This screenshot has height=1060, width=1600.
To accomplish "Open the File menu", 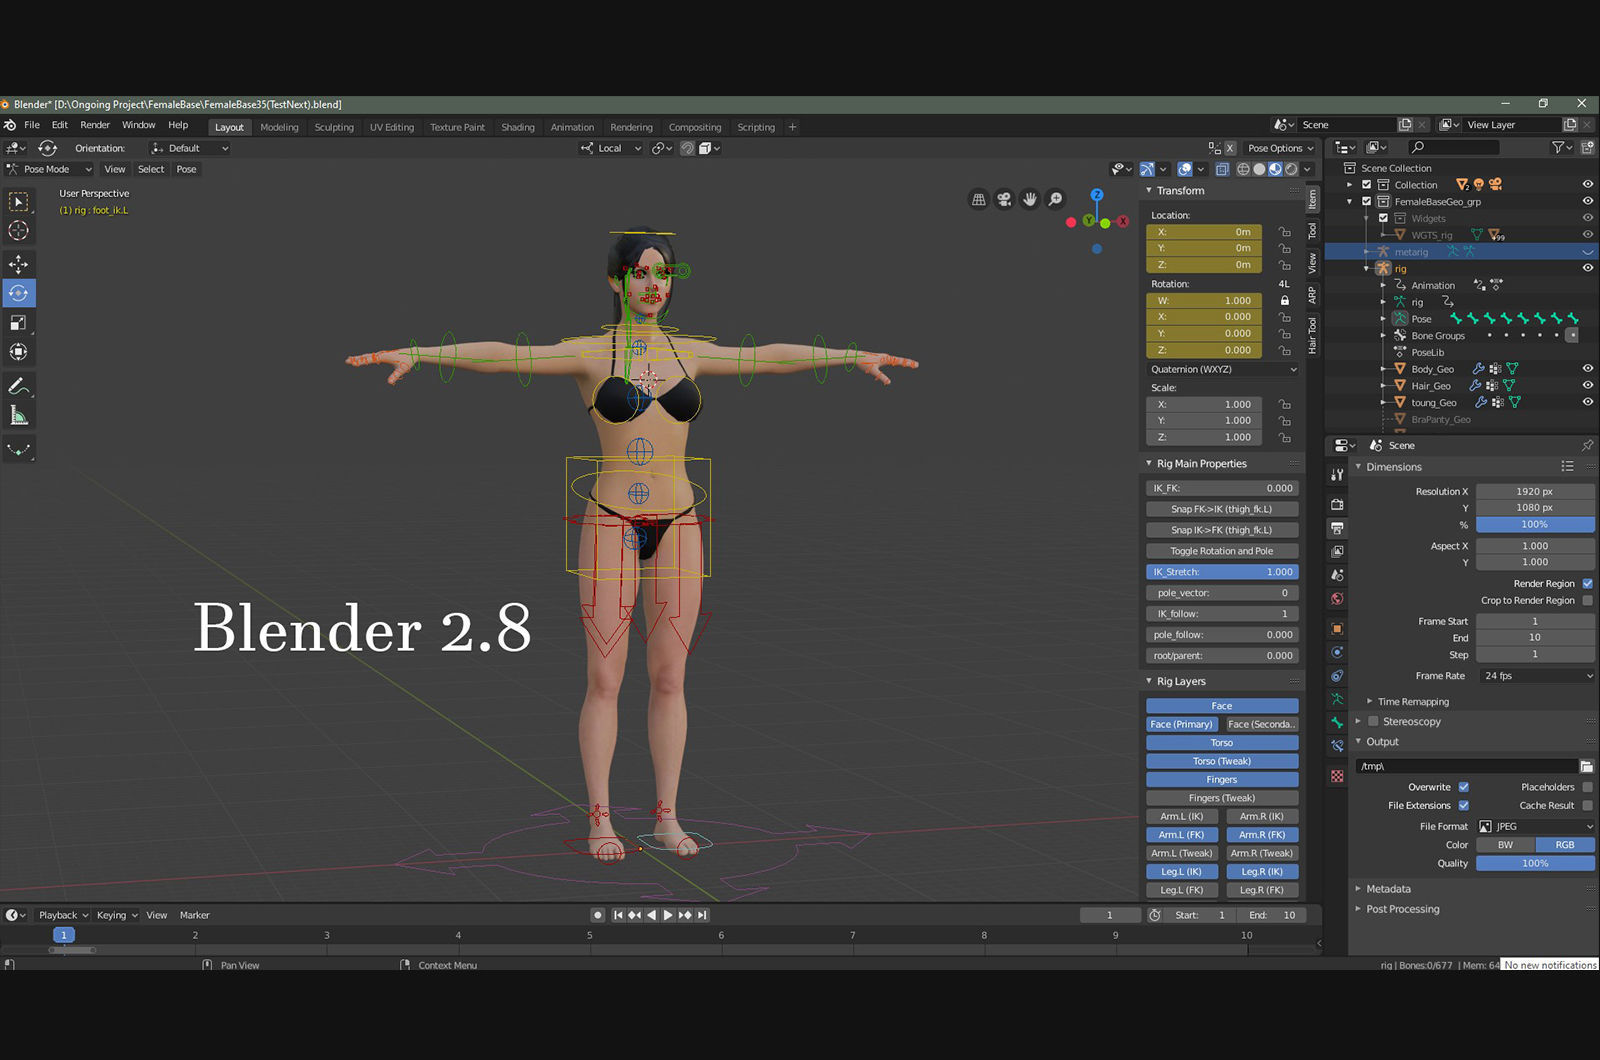I will [32, 125].
